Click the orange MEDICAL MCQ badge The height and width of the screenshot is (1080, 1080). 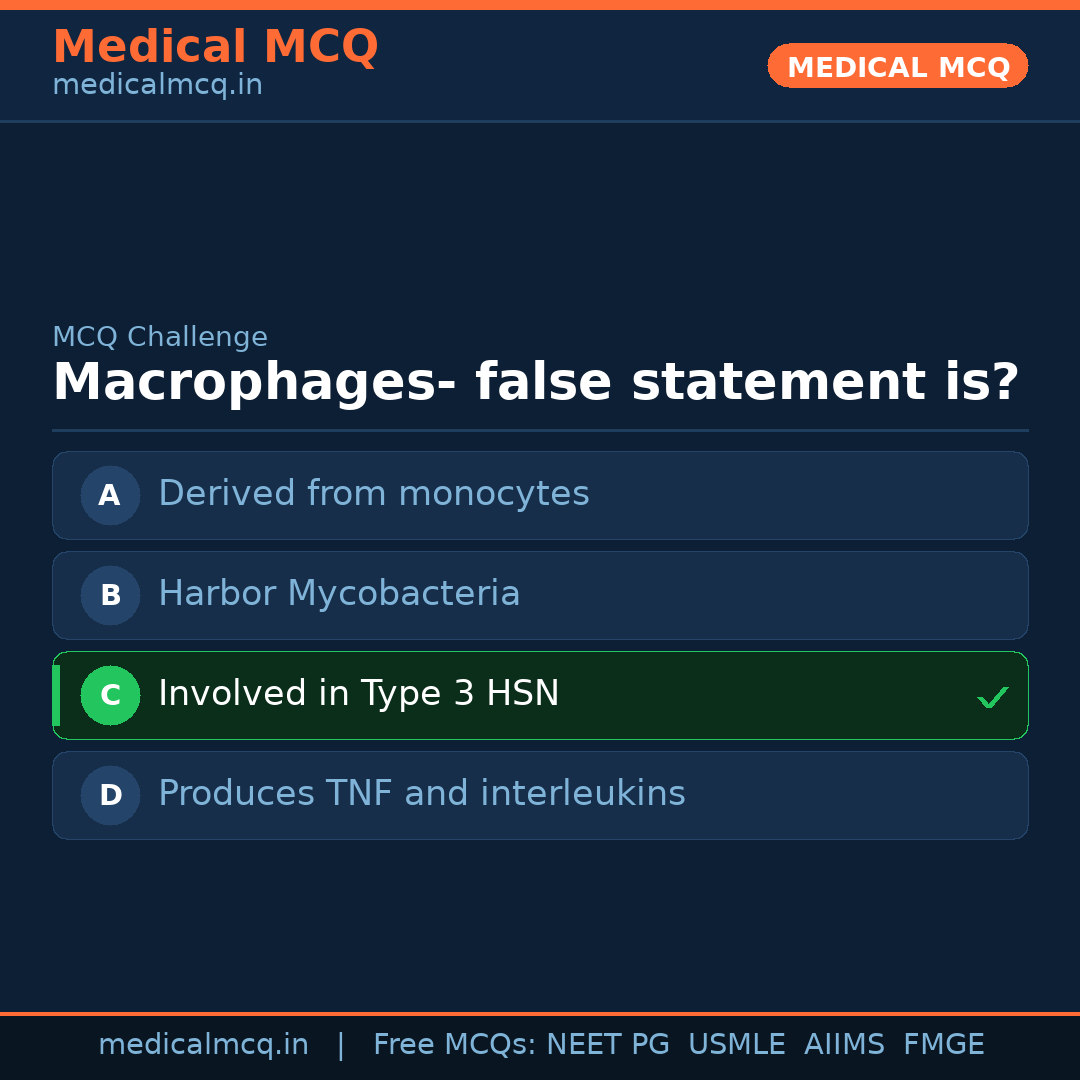coord(897,66)
